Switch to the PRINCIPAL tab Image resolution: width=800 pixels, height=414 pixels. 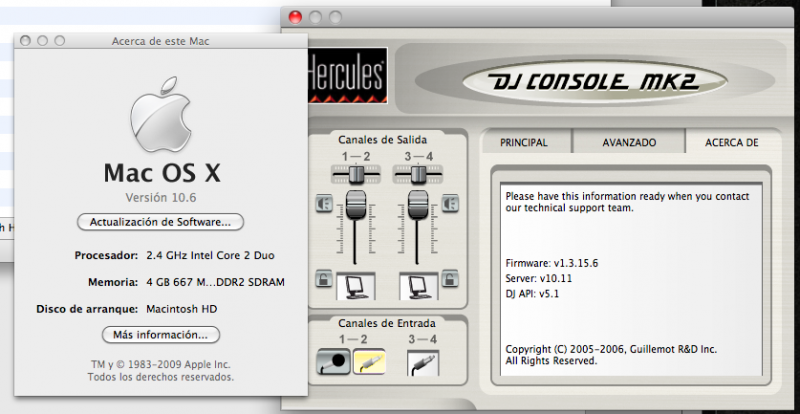click(524, 143)
